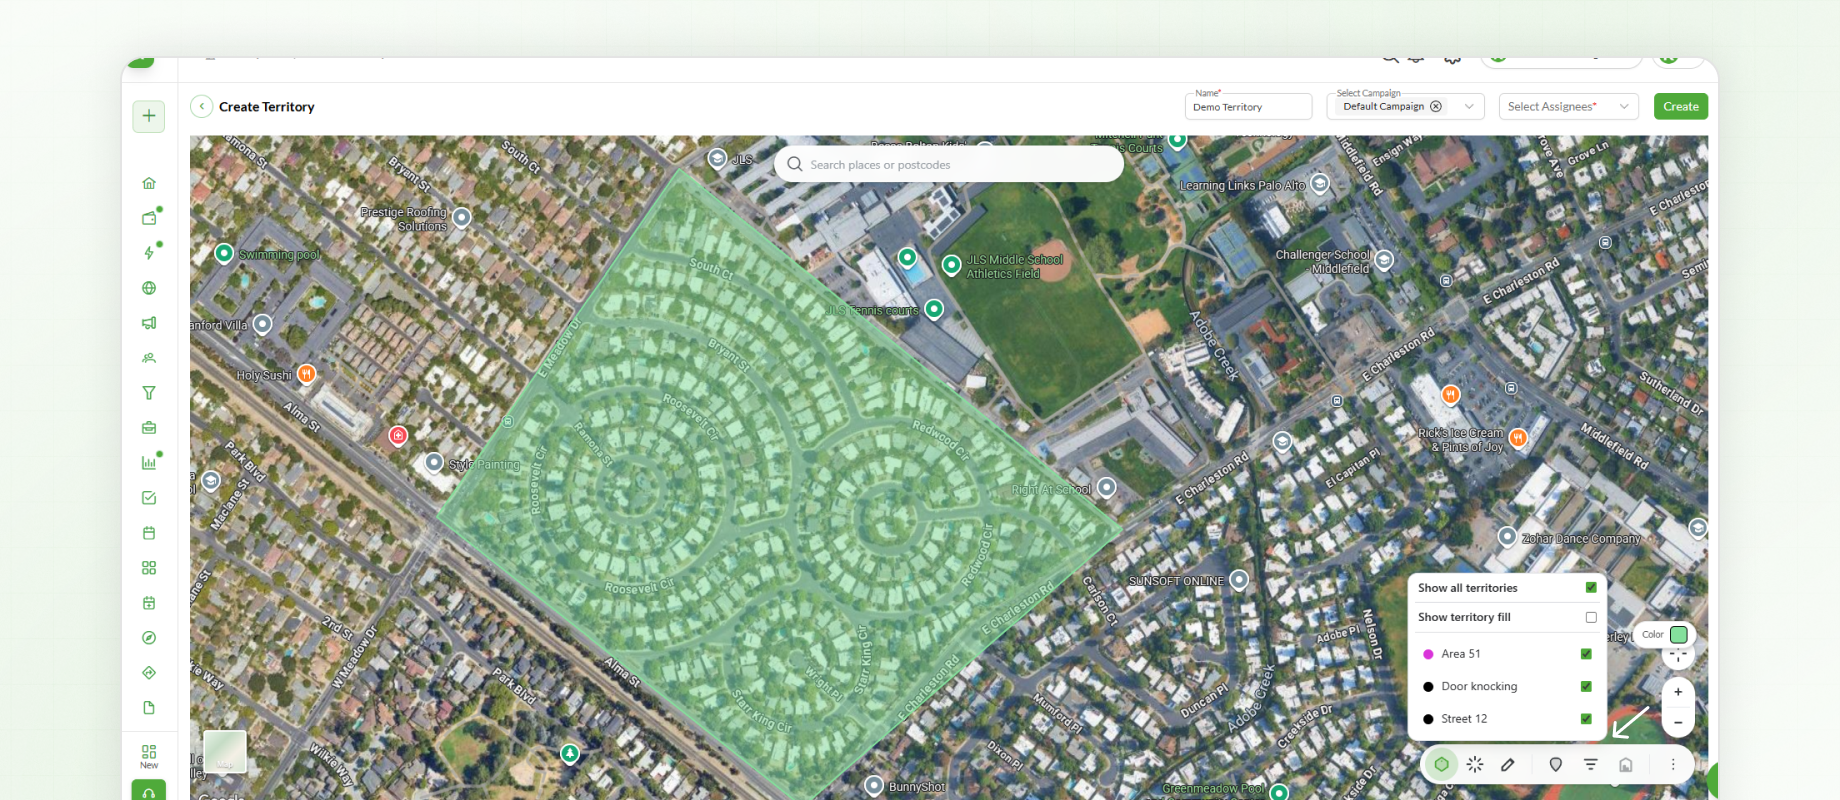1840x800 pixels.
Task: Click the Street 12 label in territory list
Action: [1464, 719]
